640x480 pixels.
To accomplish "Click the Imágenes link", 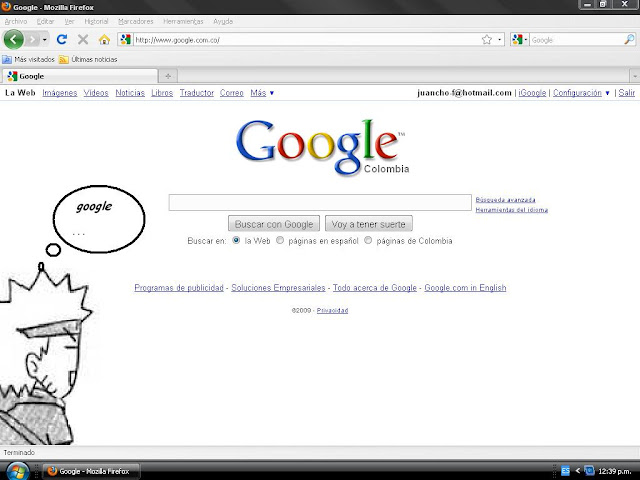I will click(x=60, y=93).
